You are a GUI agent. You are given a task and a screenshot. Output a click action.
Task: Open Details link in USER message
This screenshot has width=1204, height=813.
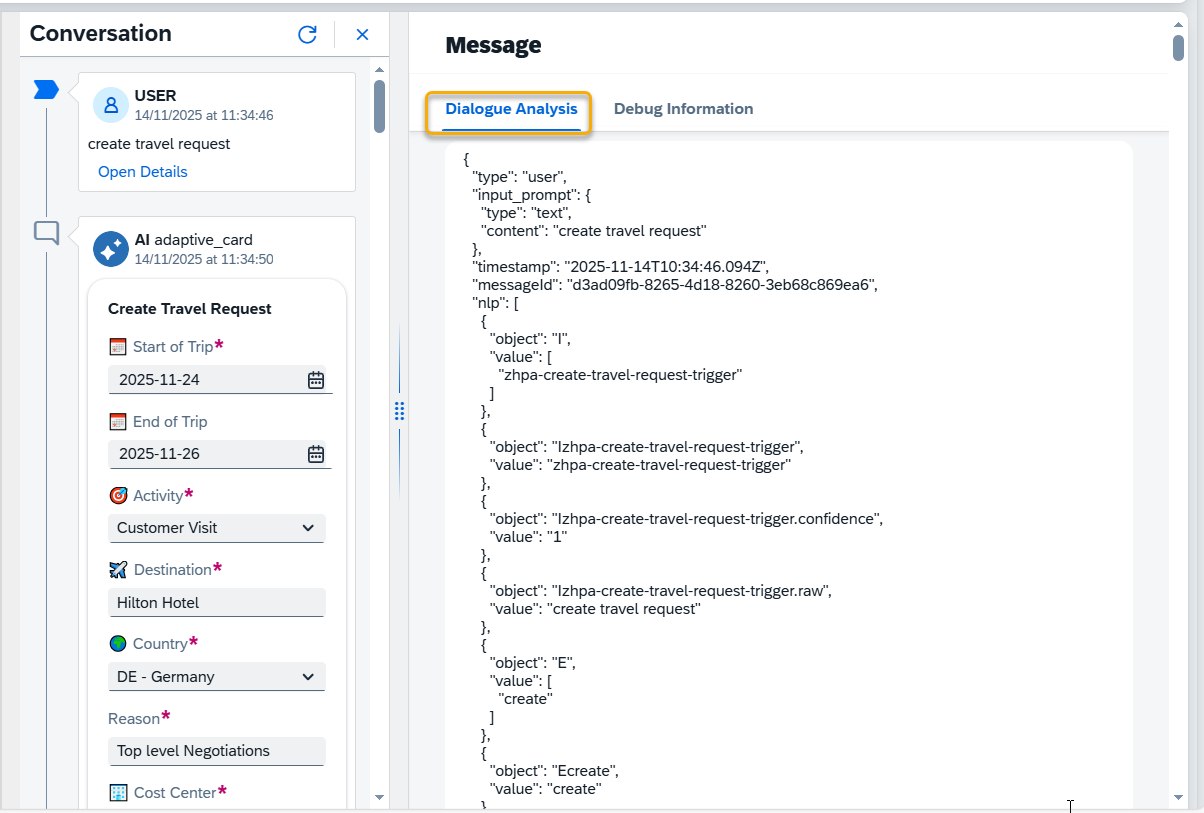143,172
